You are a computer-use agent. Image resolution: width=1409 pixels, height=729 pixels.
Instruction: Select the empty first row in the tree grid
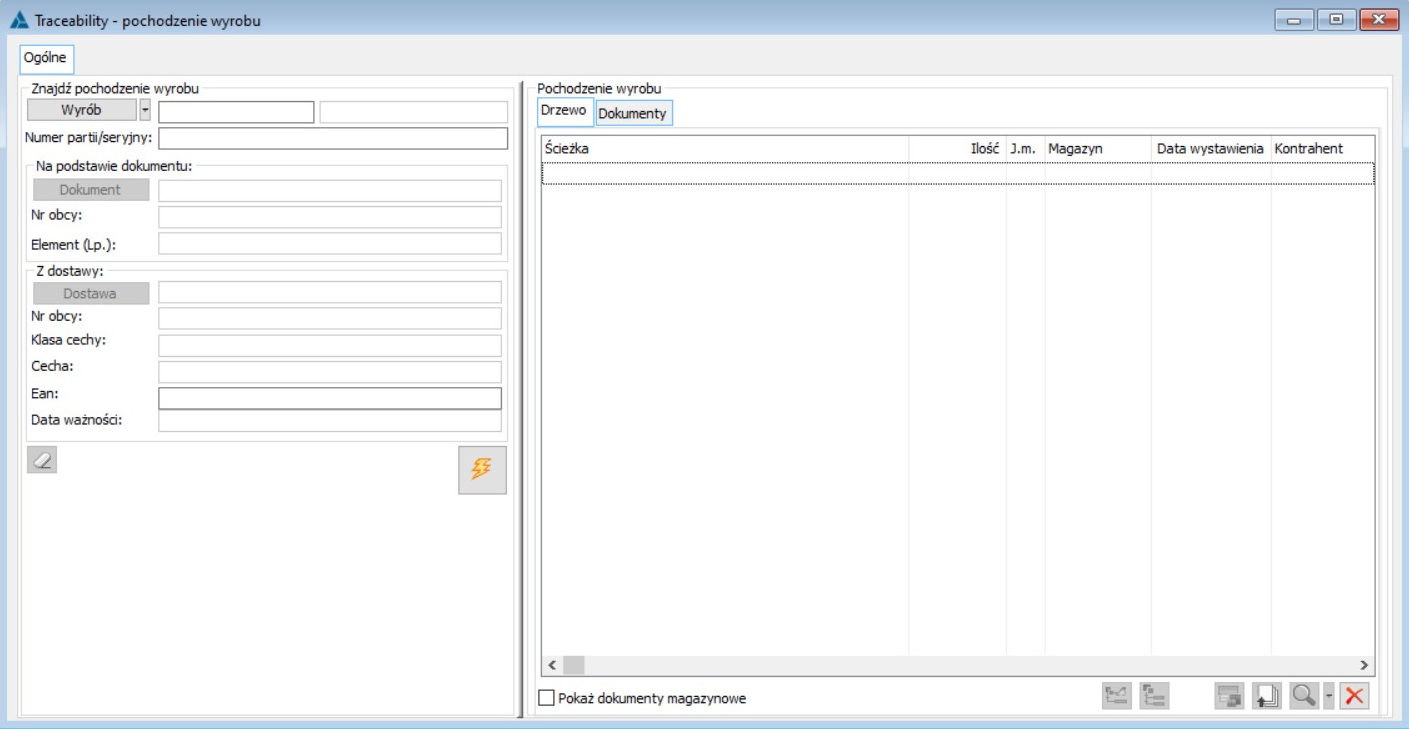click(x=958, y=173)
